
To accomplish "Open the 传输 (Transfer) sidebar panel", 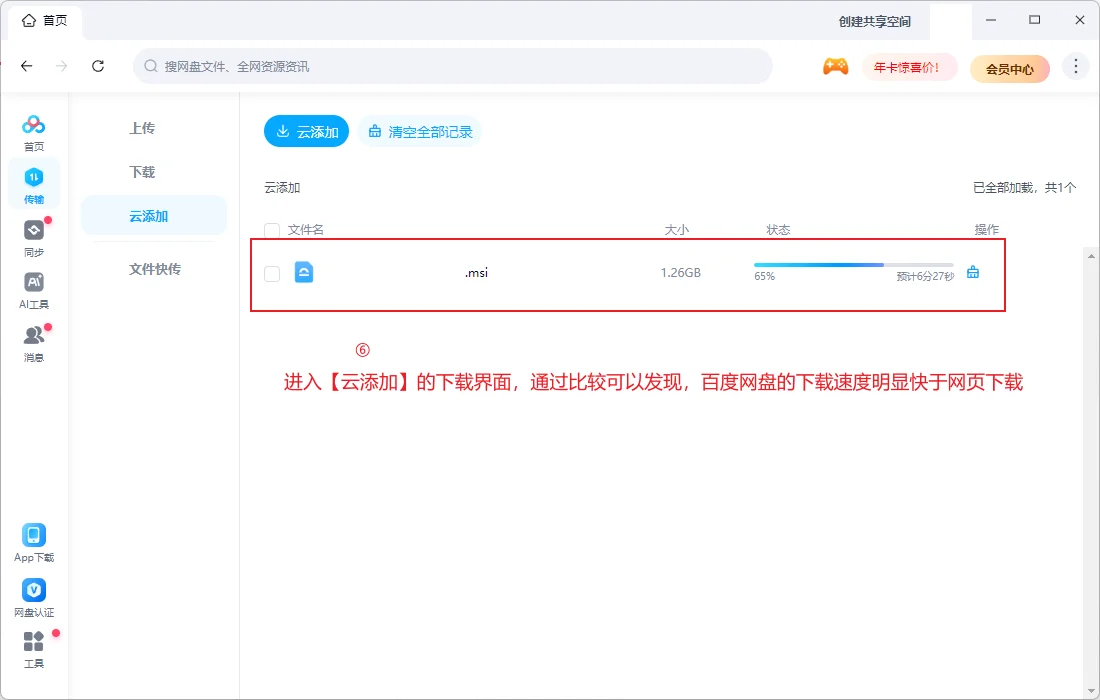I will coord(33,183).
